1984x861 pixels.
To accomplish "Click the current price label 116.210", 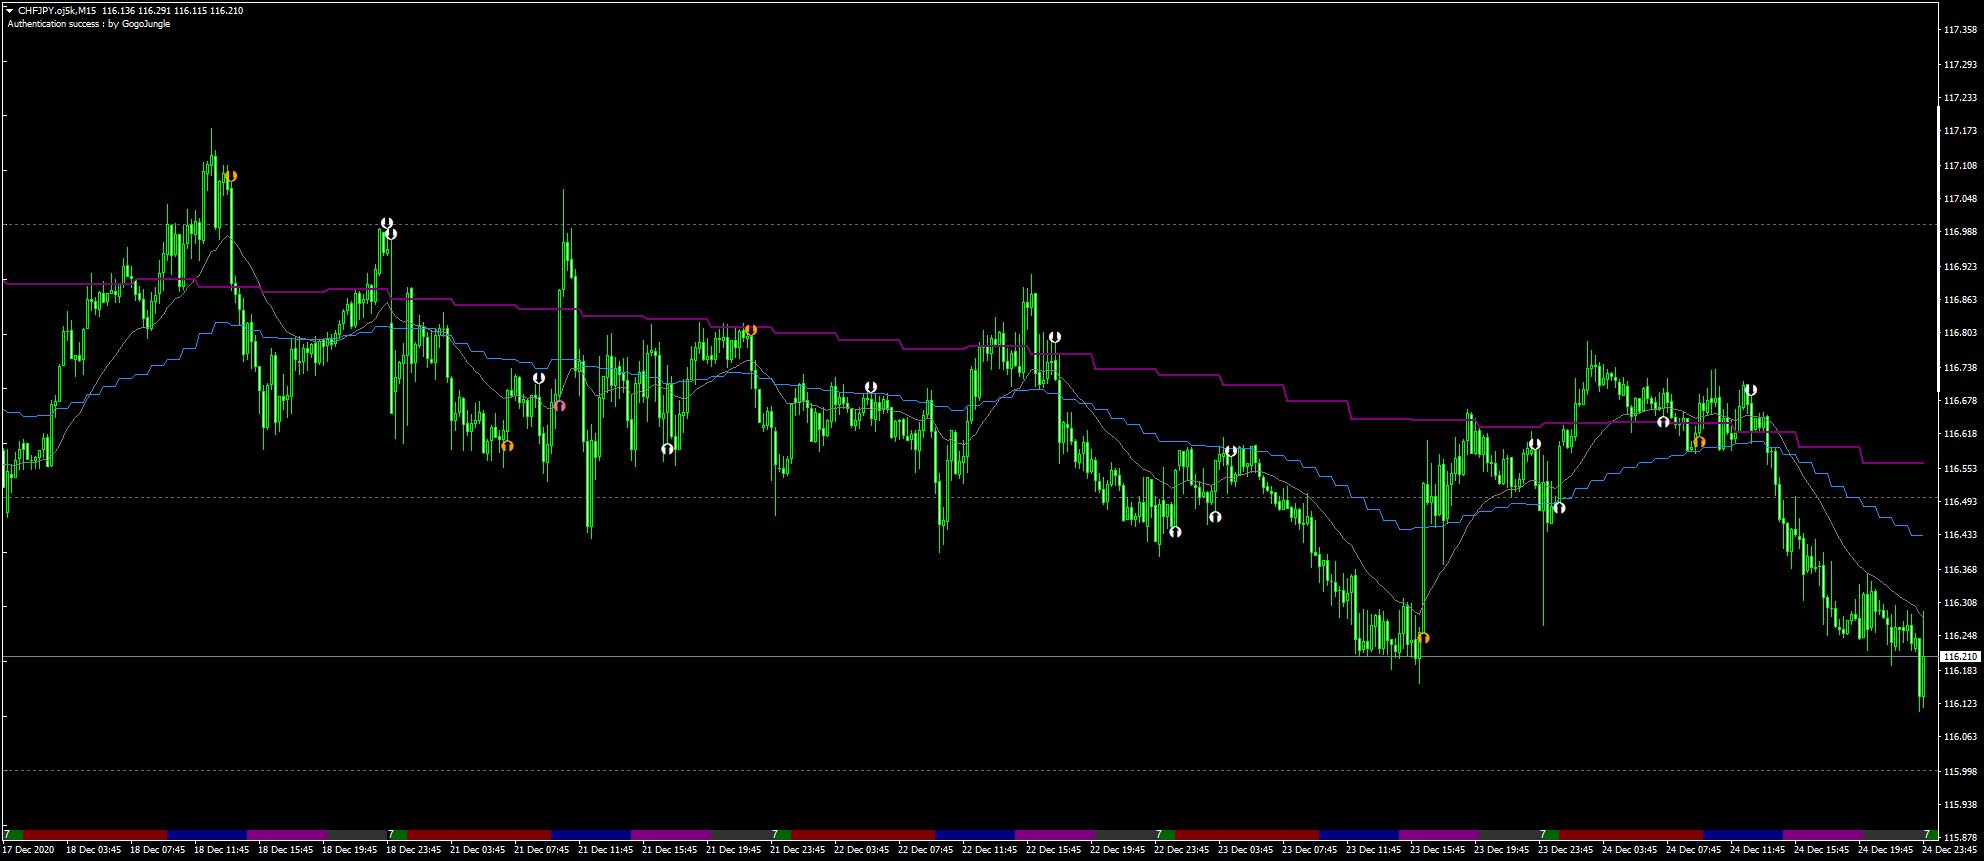I will click(x=1960, y=657).
